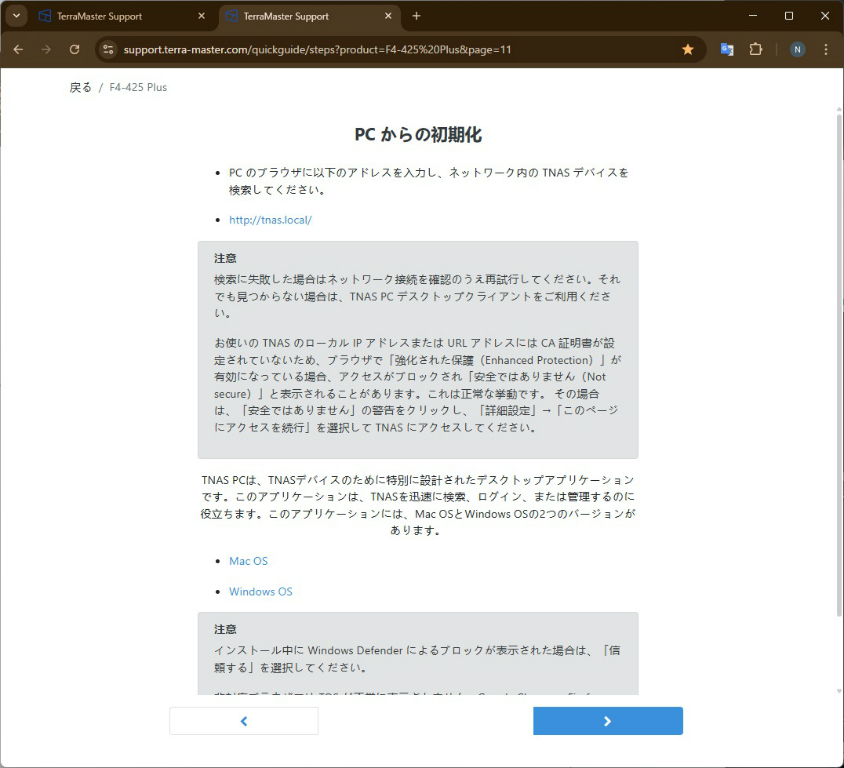Expand the tab search dropdown arrow

point(16,16)
